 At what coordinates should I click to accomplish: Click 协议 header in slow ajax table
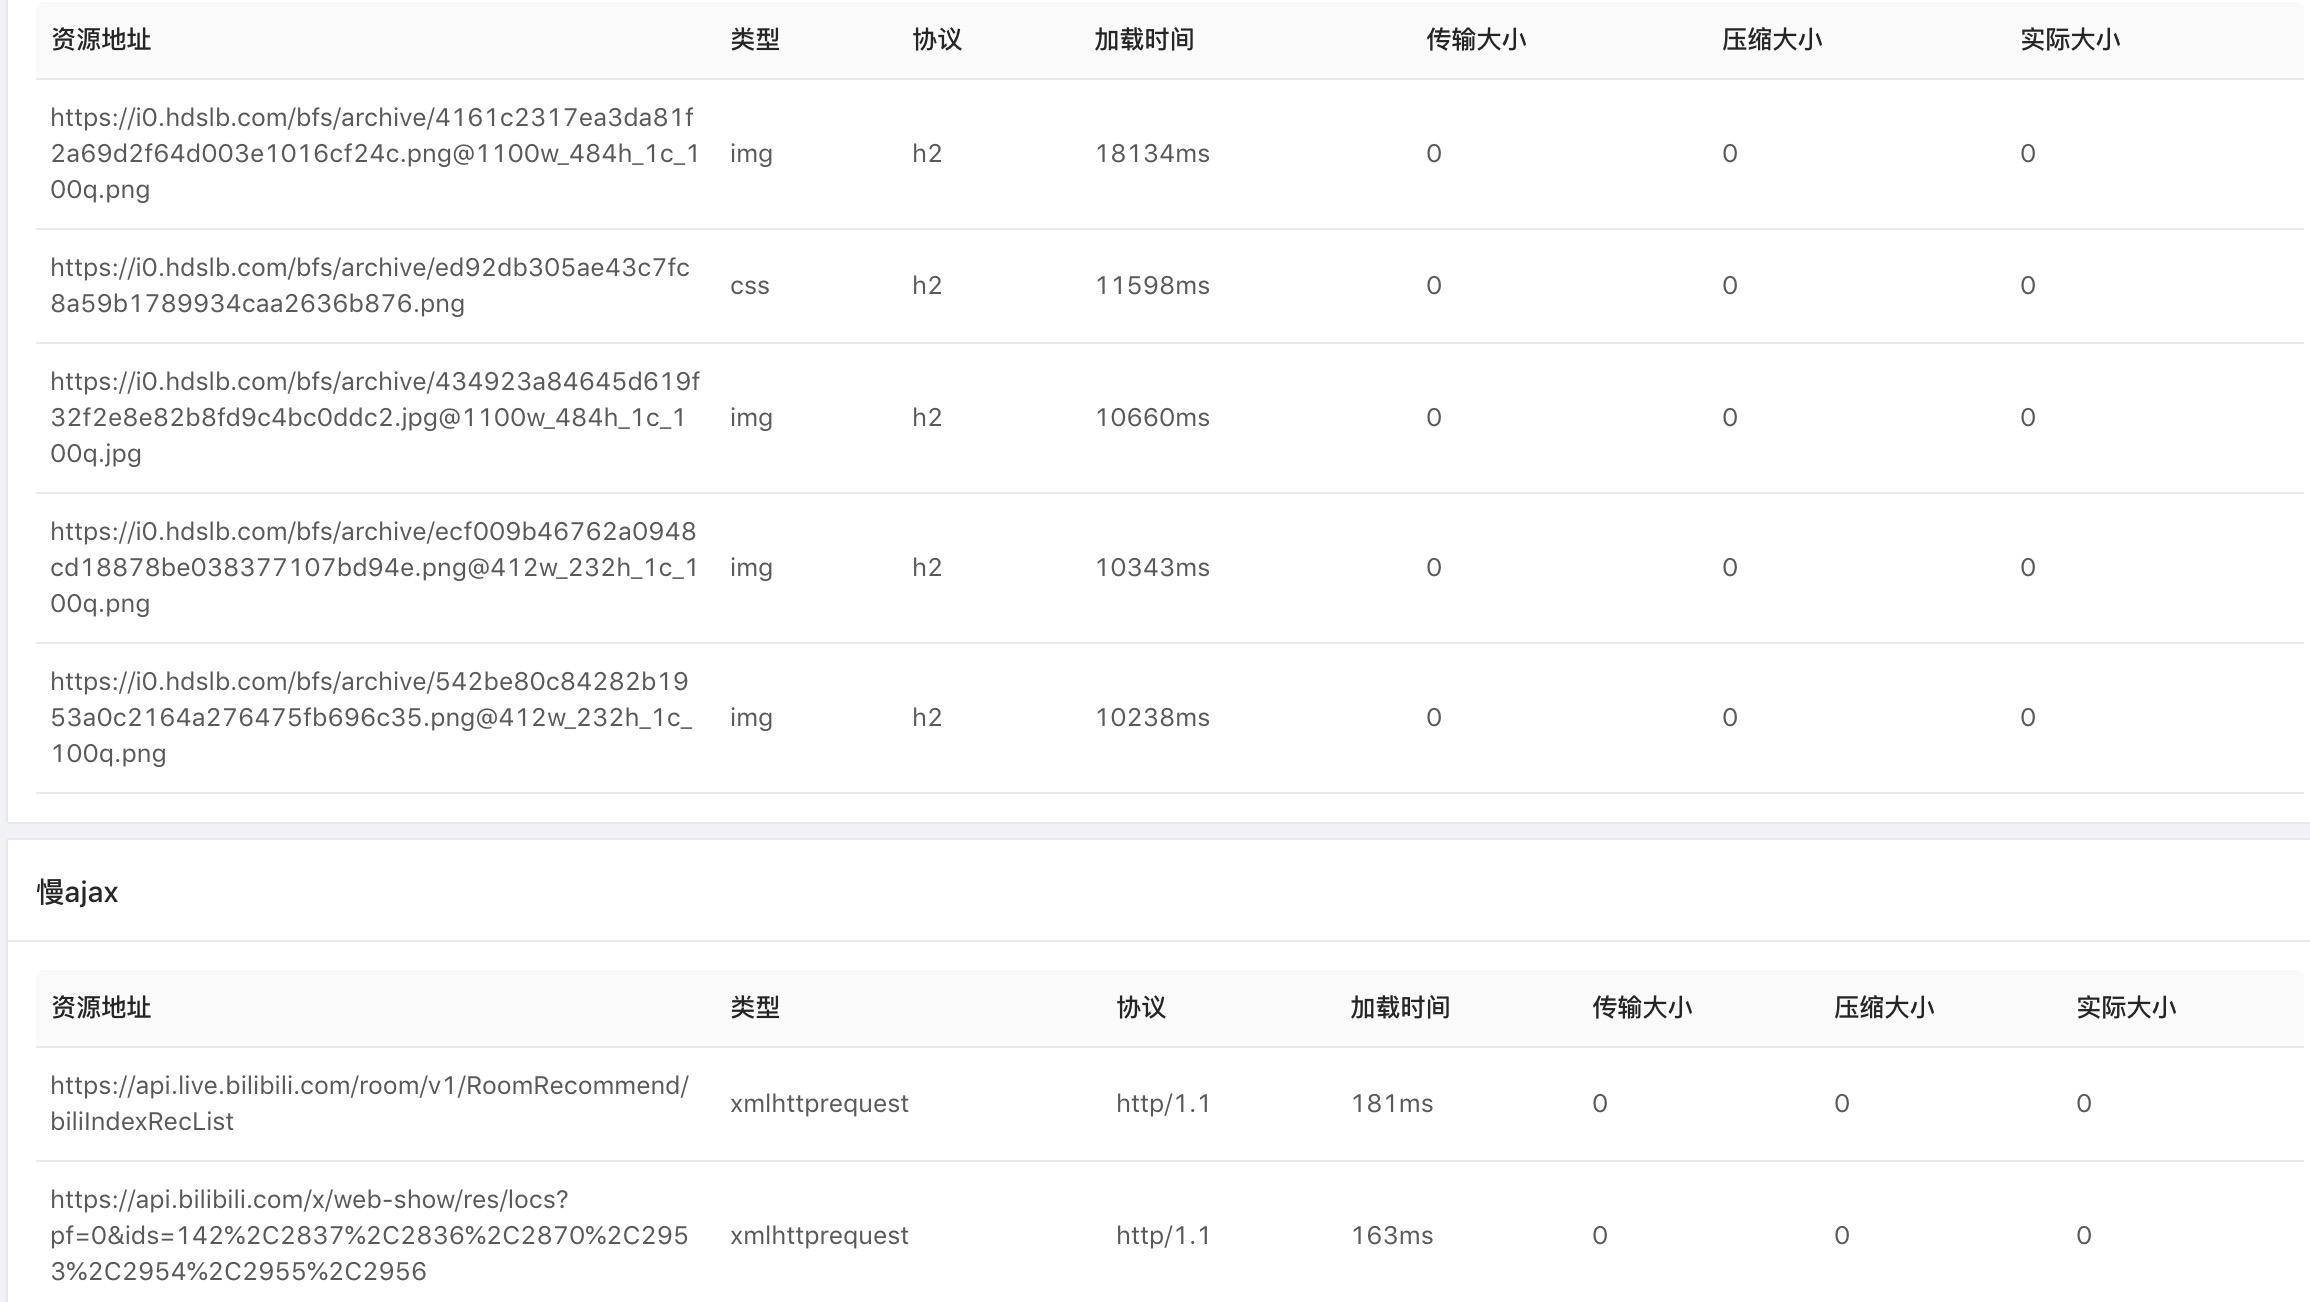click(1140, 1007)
